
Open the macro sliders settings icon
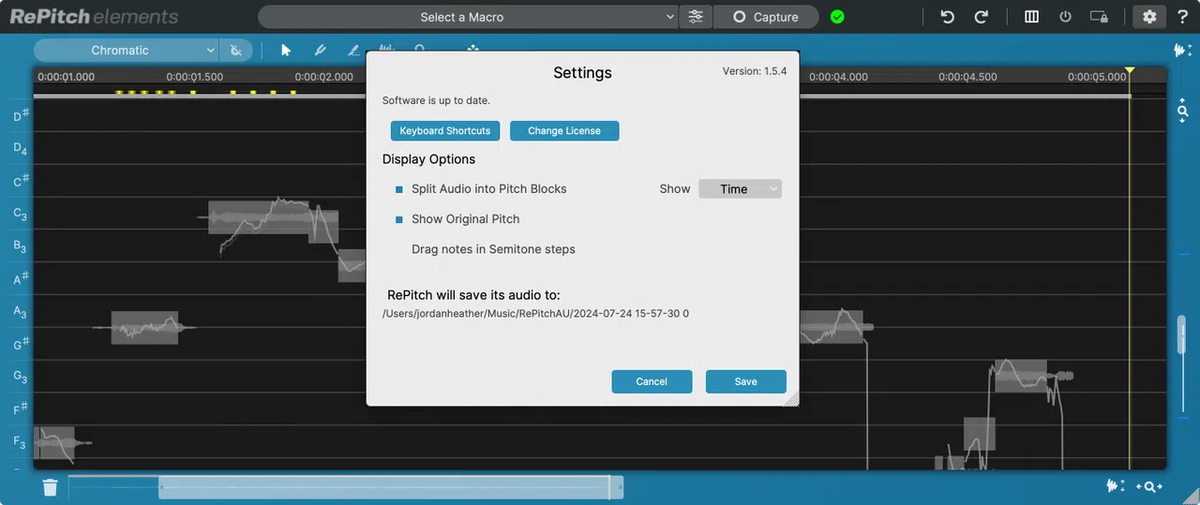[696, 17]
